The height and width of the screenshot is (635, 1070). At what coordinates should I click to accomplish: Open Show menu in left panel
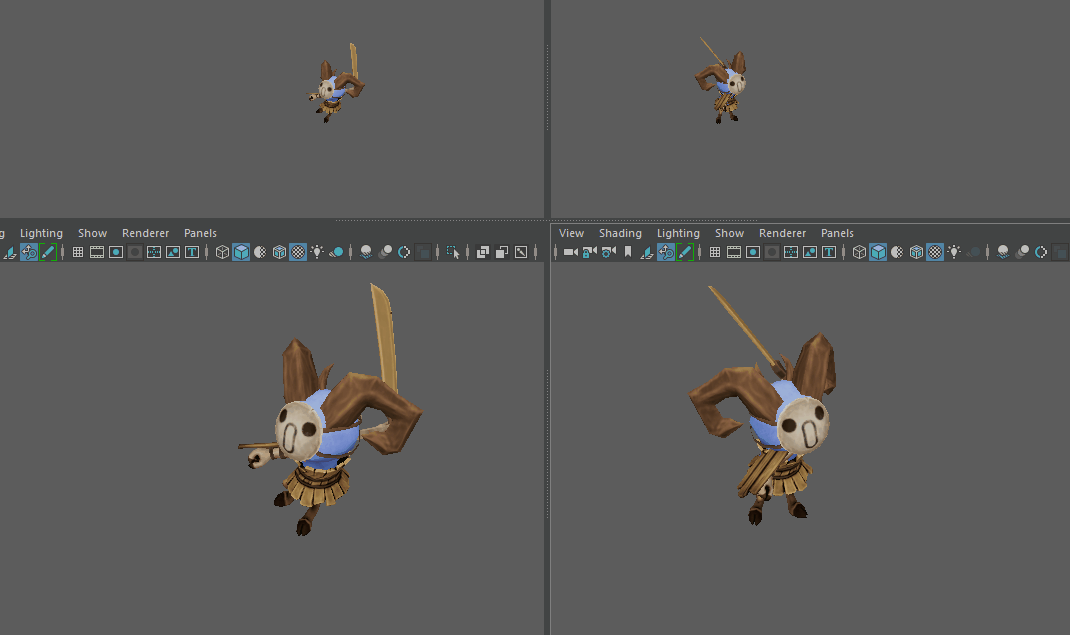pos(92,233)
